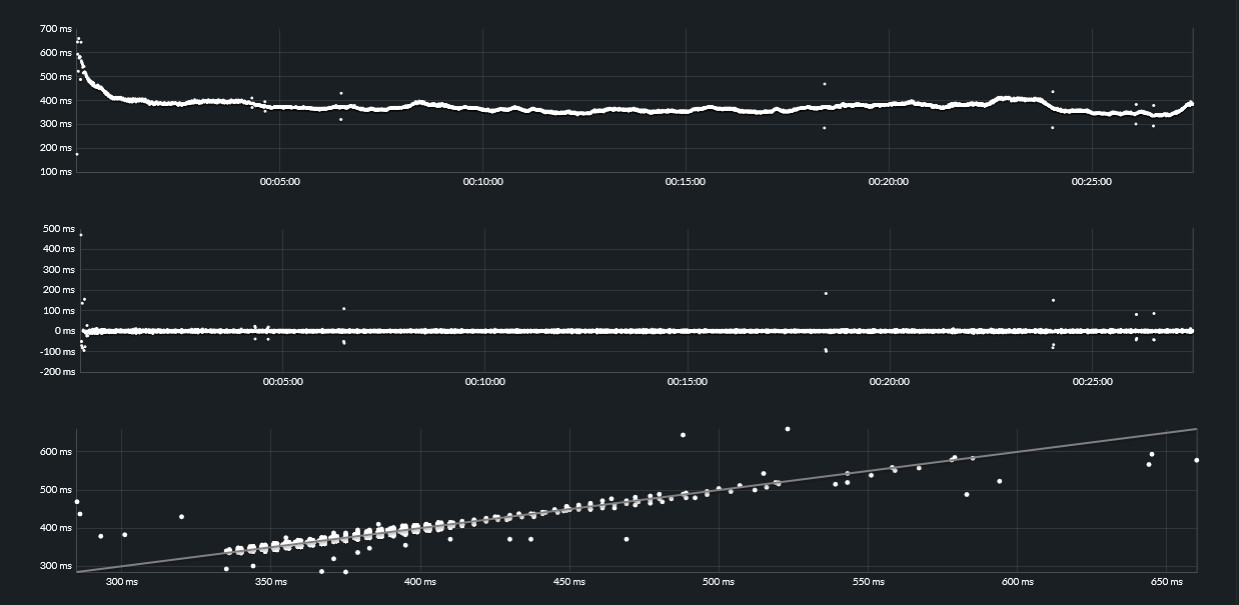Select the "350 ms" x-axis label

pyautogui.click(x=269, y=581)
